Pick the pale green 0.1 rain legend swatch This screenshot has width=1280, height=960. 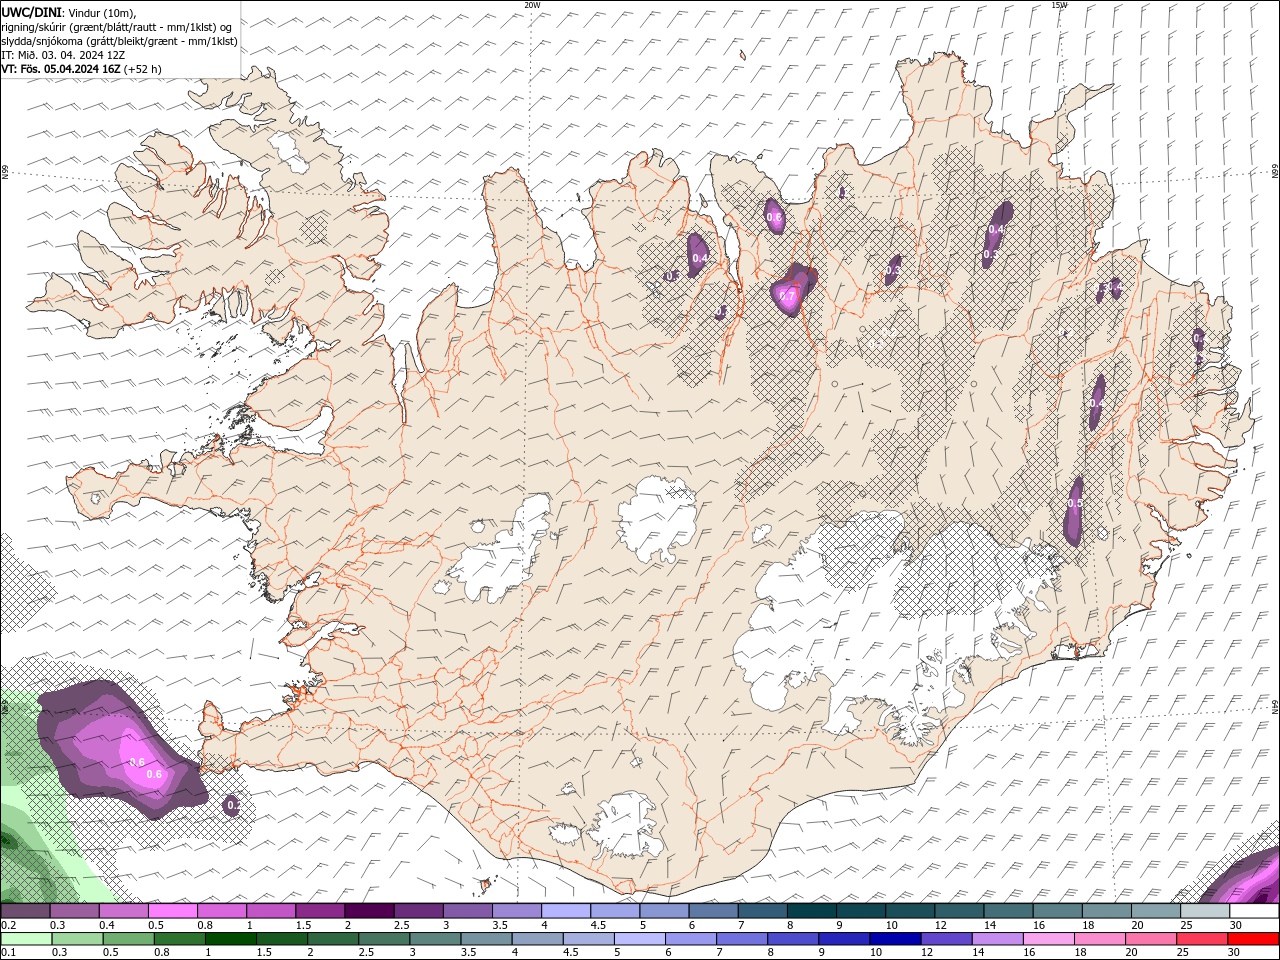click(25, 939)
